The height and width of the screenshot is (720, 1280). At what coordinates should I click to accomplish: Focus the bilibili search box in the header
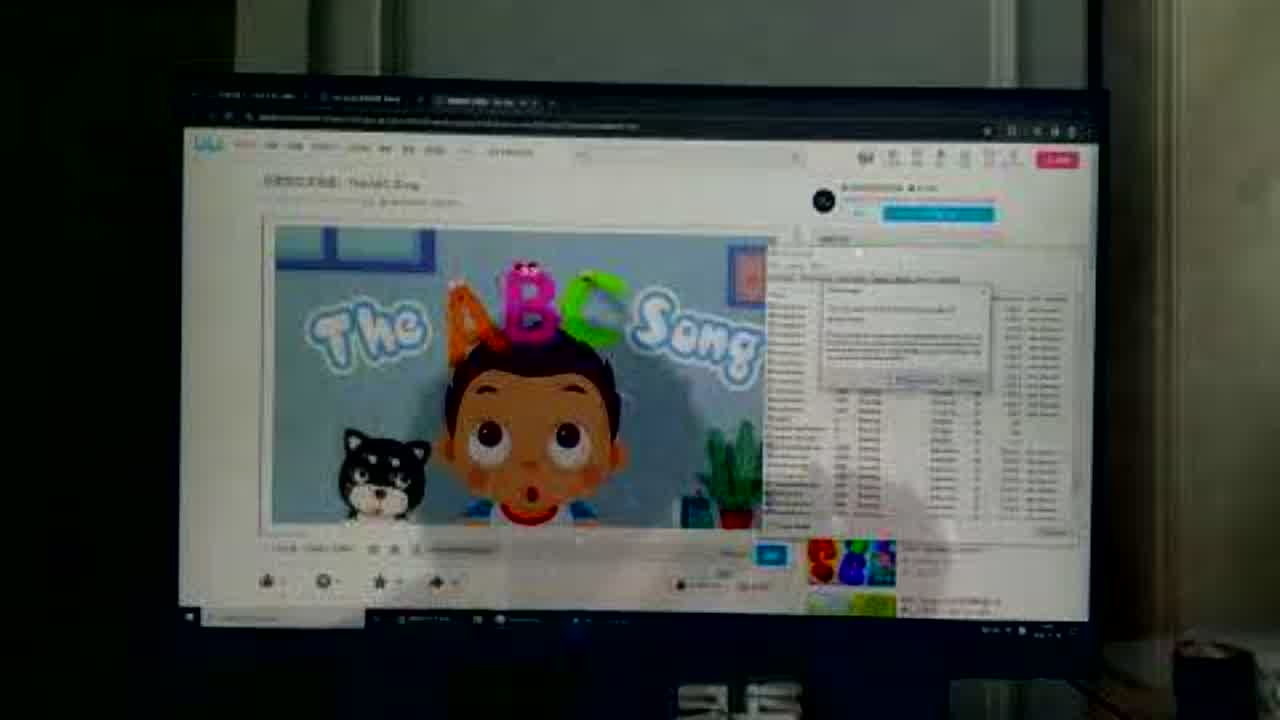pos(688,157)
